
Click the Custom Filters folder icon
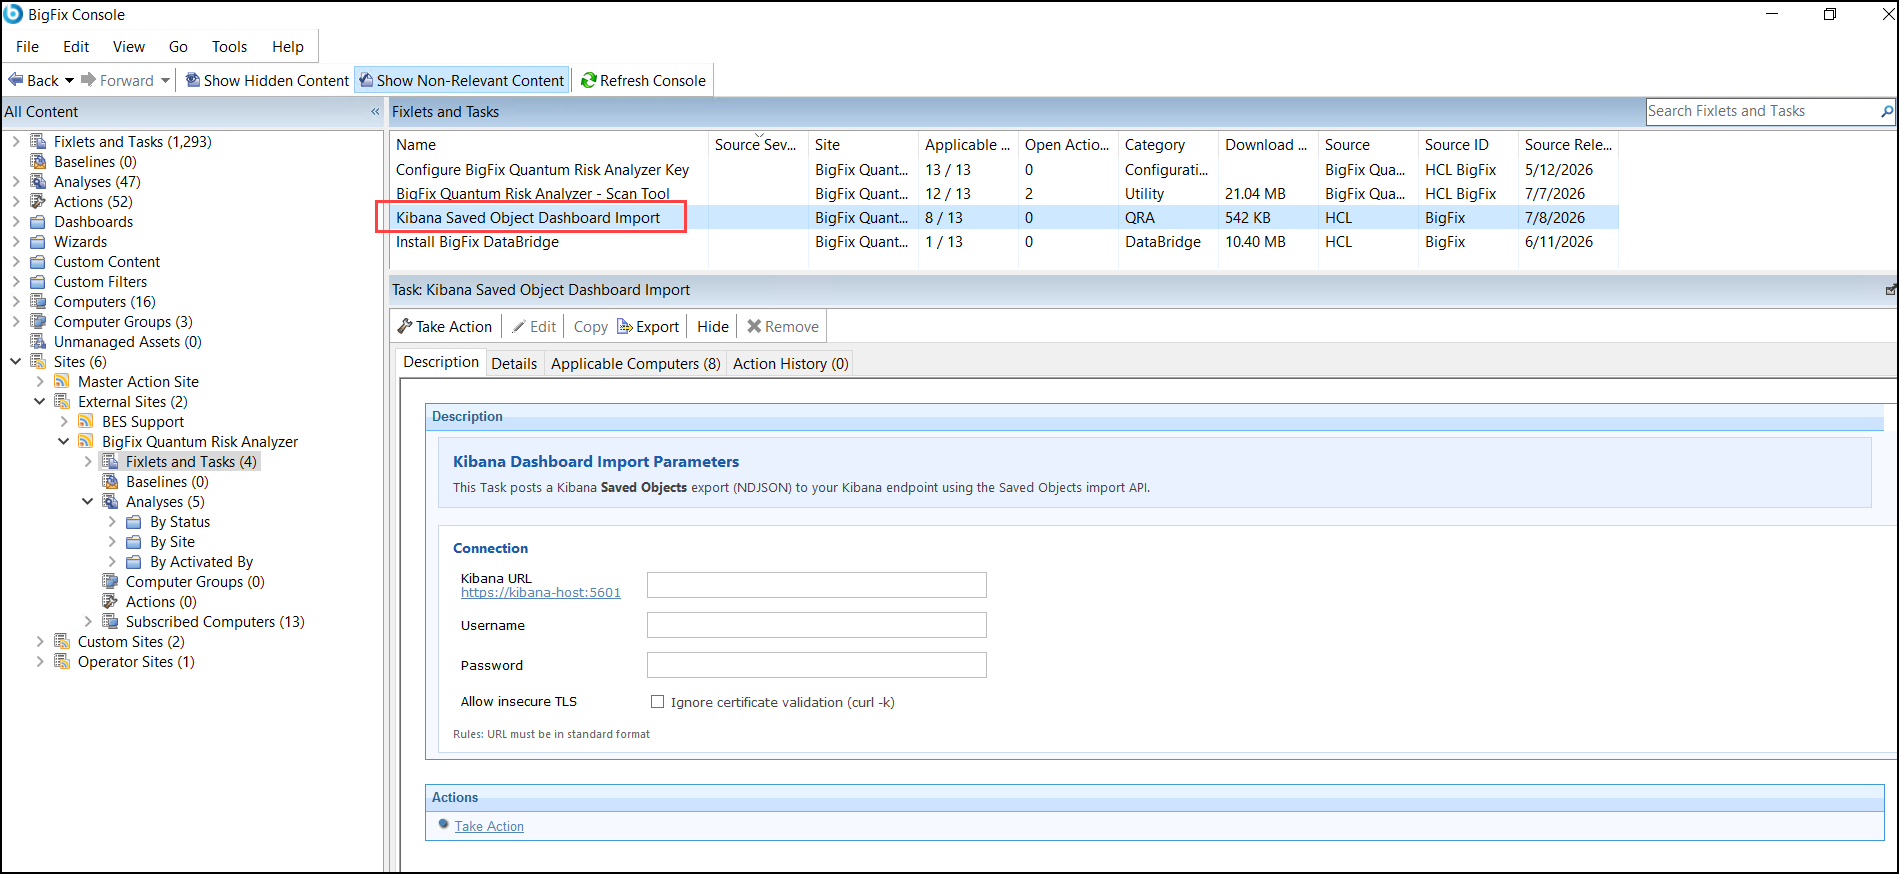click(x=38, y=282)
